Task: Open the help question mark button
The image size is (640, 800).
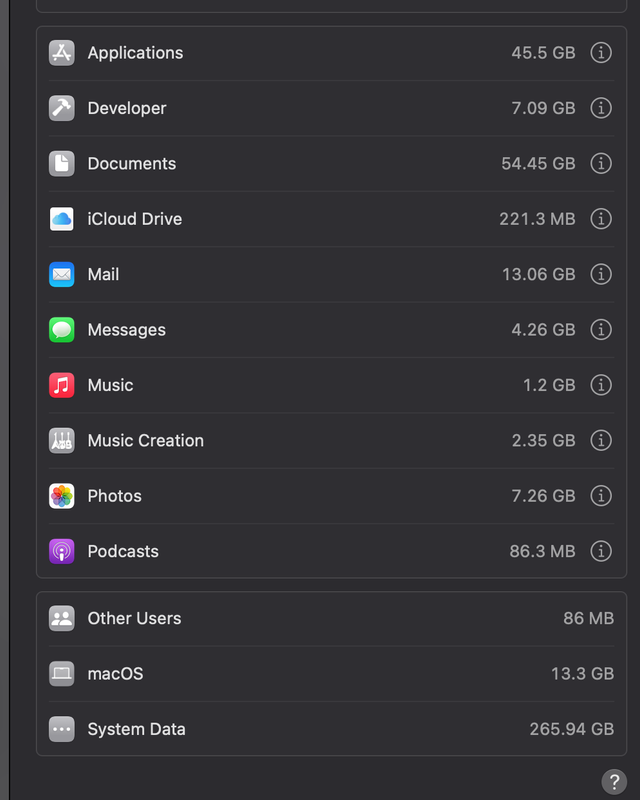Action: (614, 782)
